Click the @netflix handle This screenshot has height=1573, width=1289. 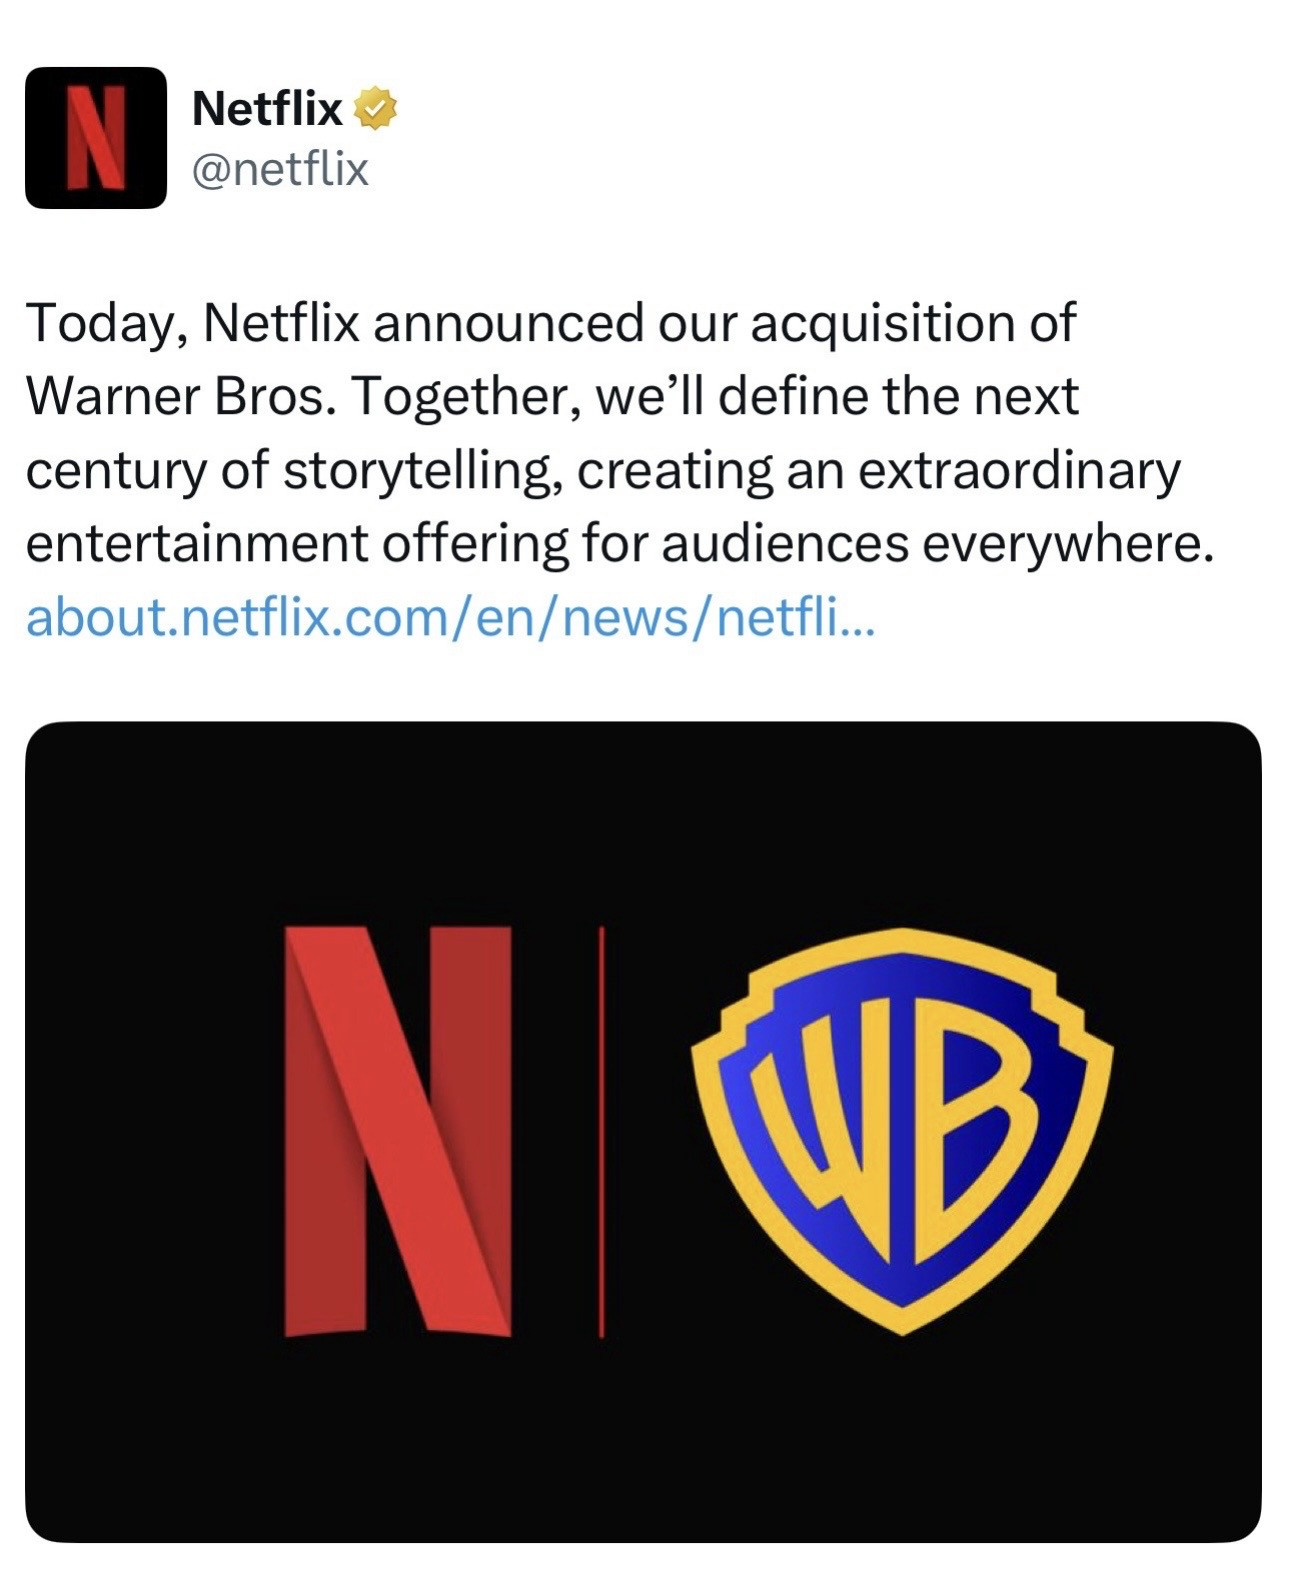[x=280, y=169]
